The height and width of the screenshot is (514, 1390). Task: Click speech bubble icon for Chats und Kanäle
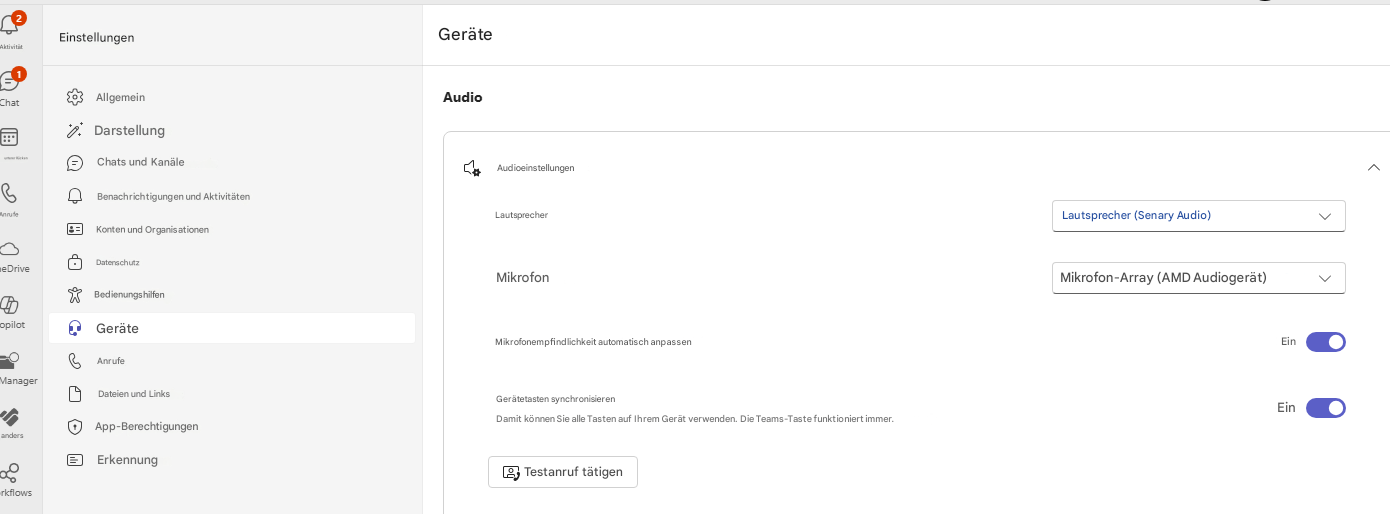pyautogui.click(x=75, y=162)
